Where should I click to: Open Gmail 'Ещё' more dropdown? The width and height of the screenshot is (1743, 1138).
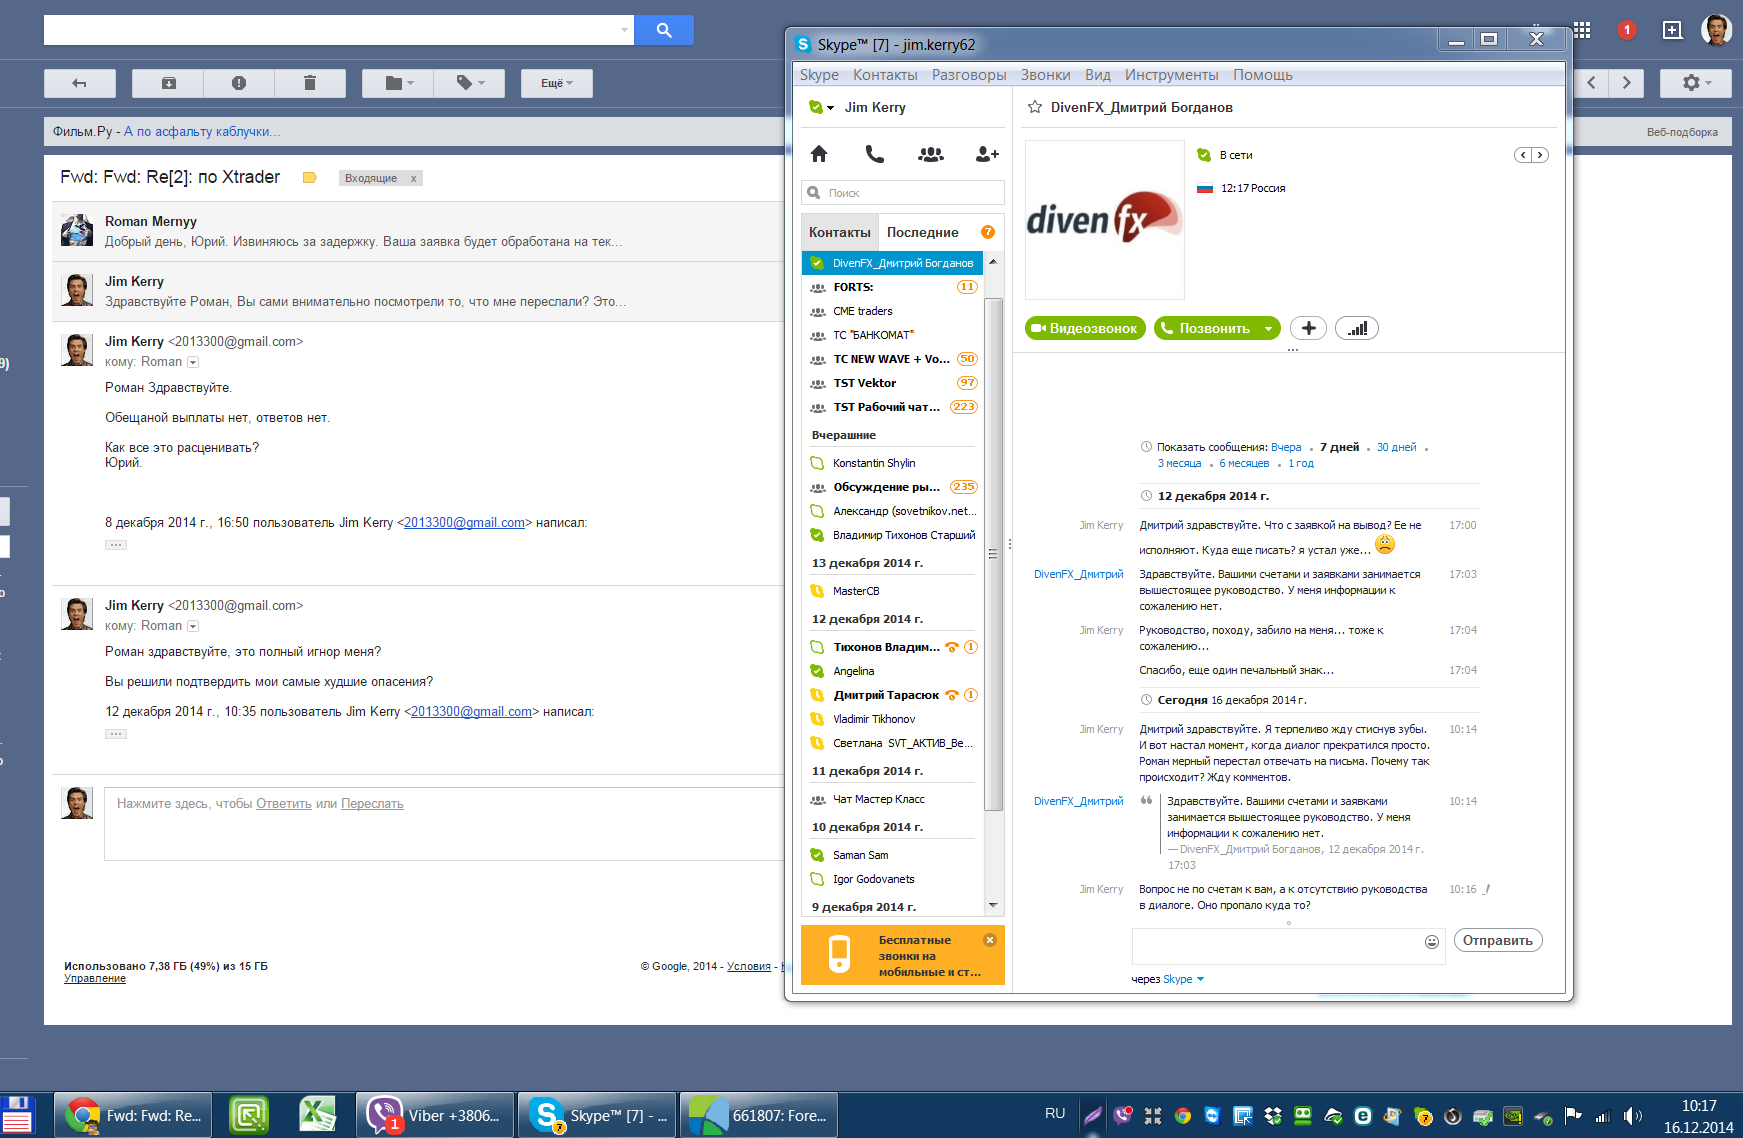click(557, 83)
